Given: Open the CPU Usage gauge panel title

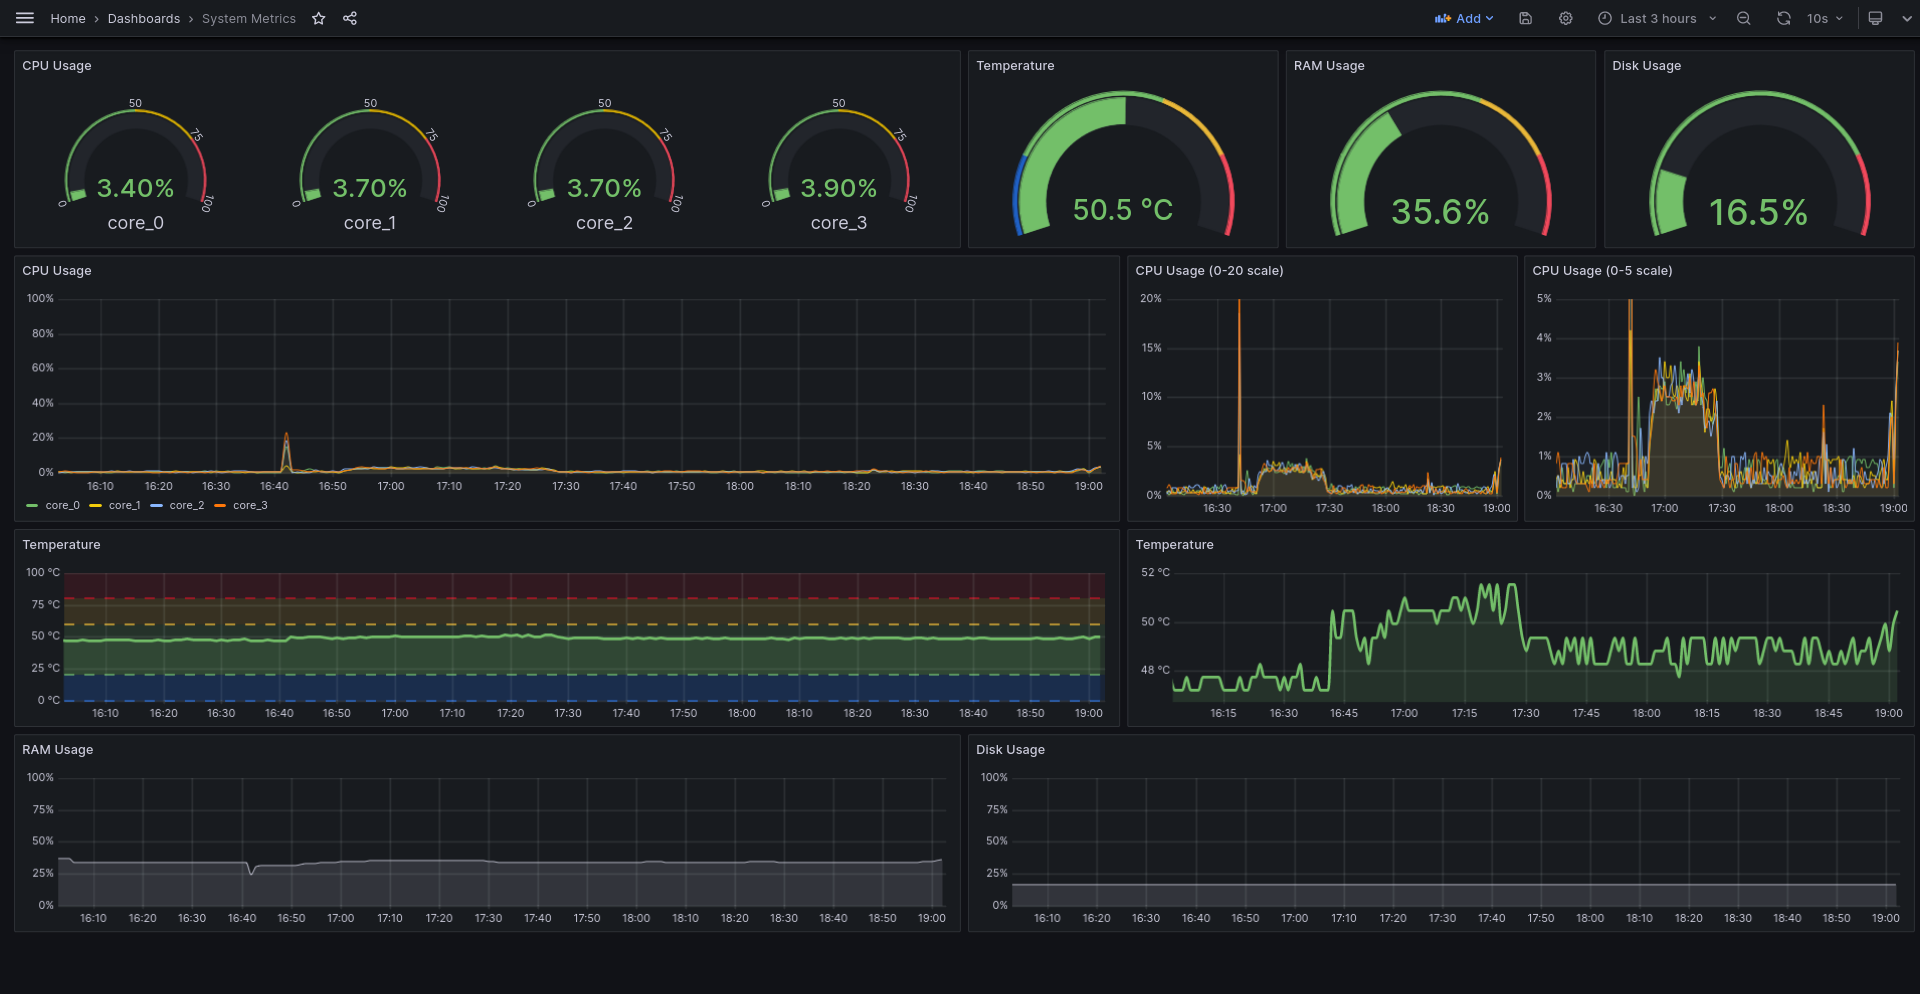Looking at the screenshot, I should 57,65.
